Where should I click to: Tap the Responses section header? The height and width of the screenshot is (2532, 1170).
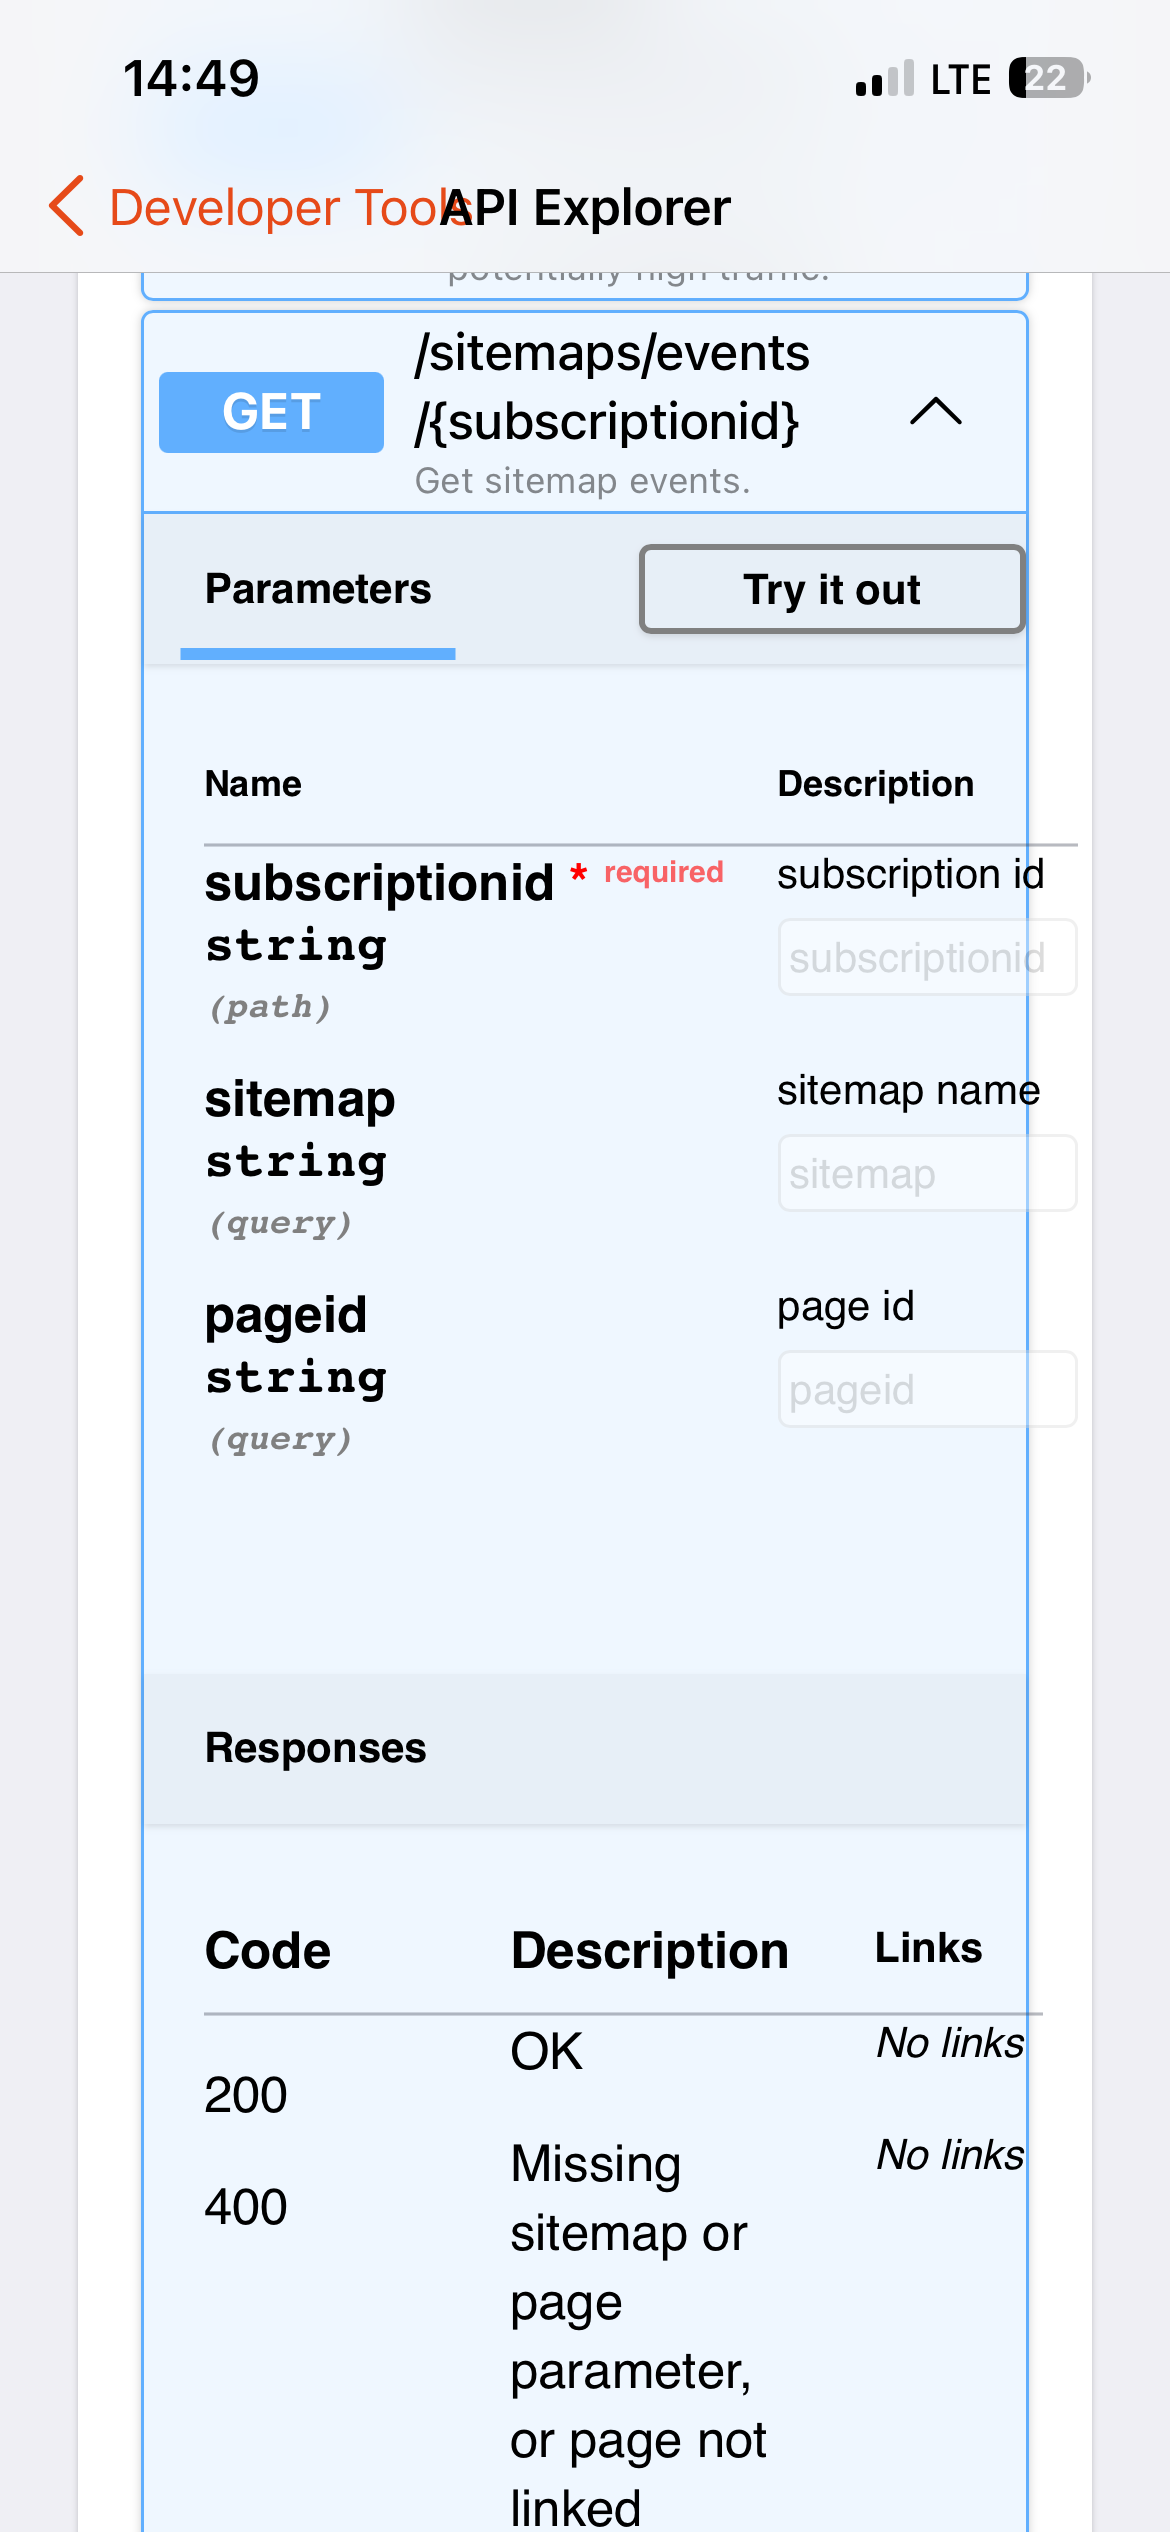point(316,1748)
